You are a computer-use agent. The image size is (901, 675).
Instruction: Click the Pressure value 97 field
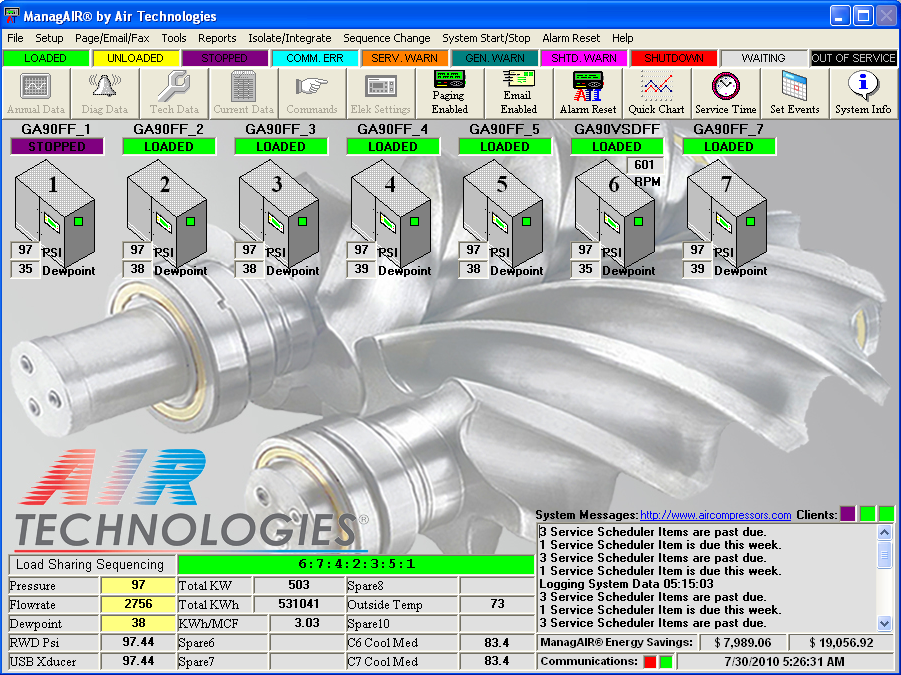coord(138,585)
